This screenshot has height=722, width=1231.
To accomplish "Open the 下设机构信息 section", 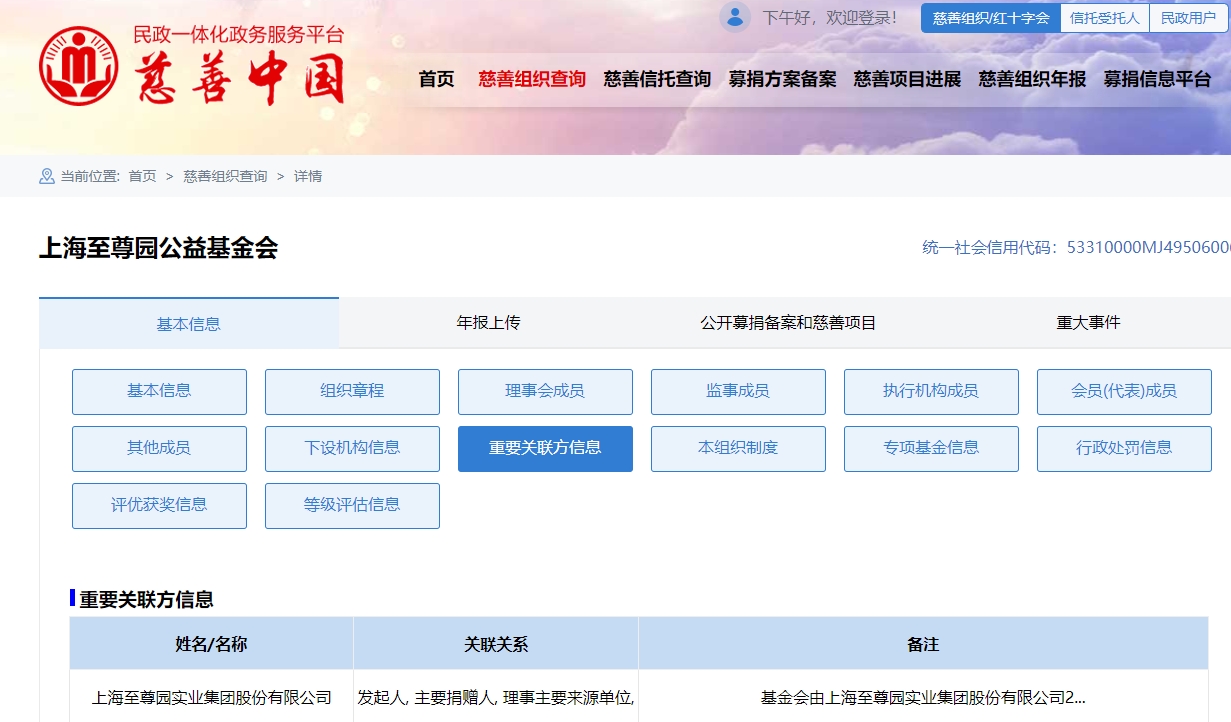I will (352, 448).
